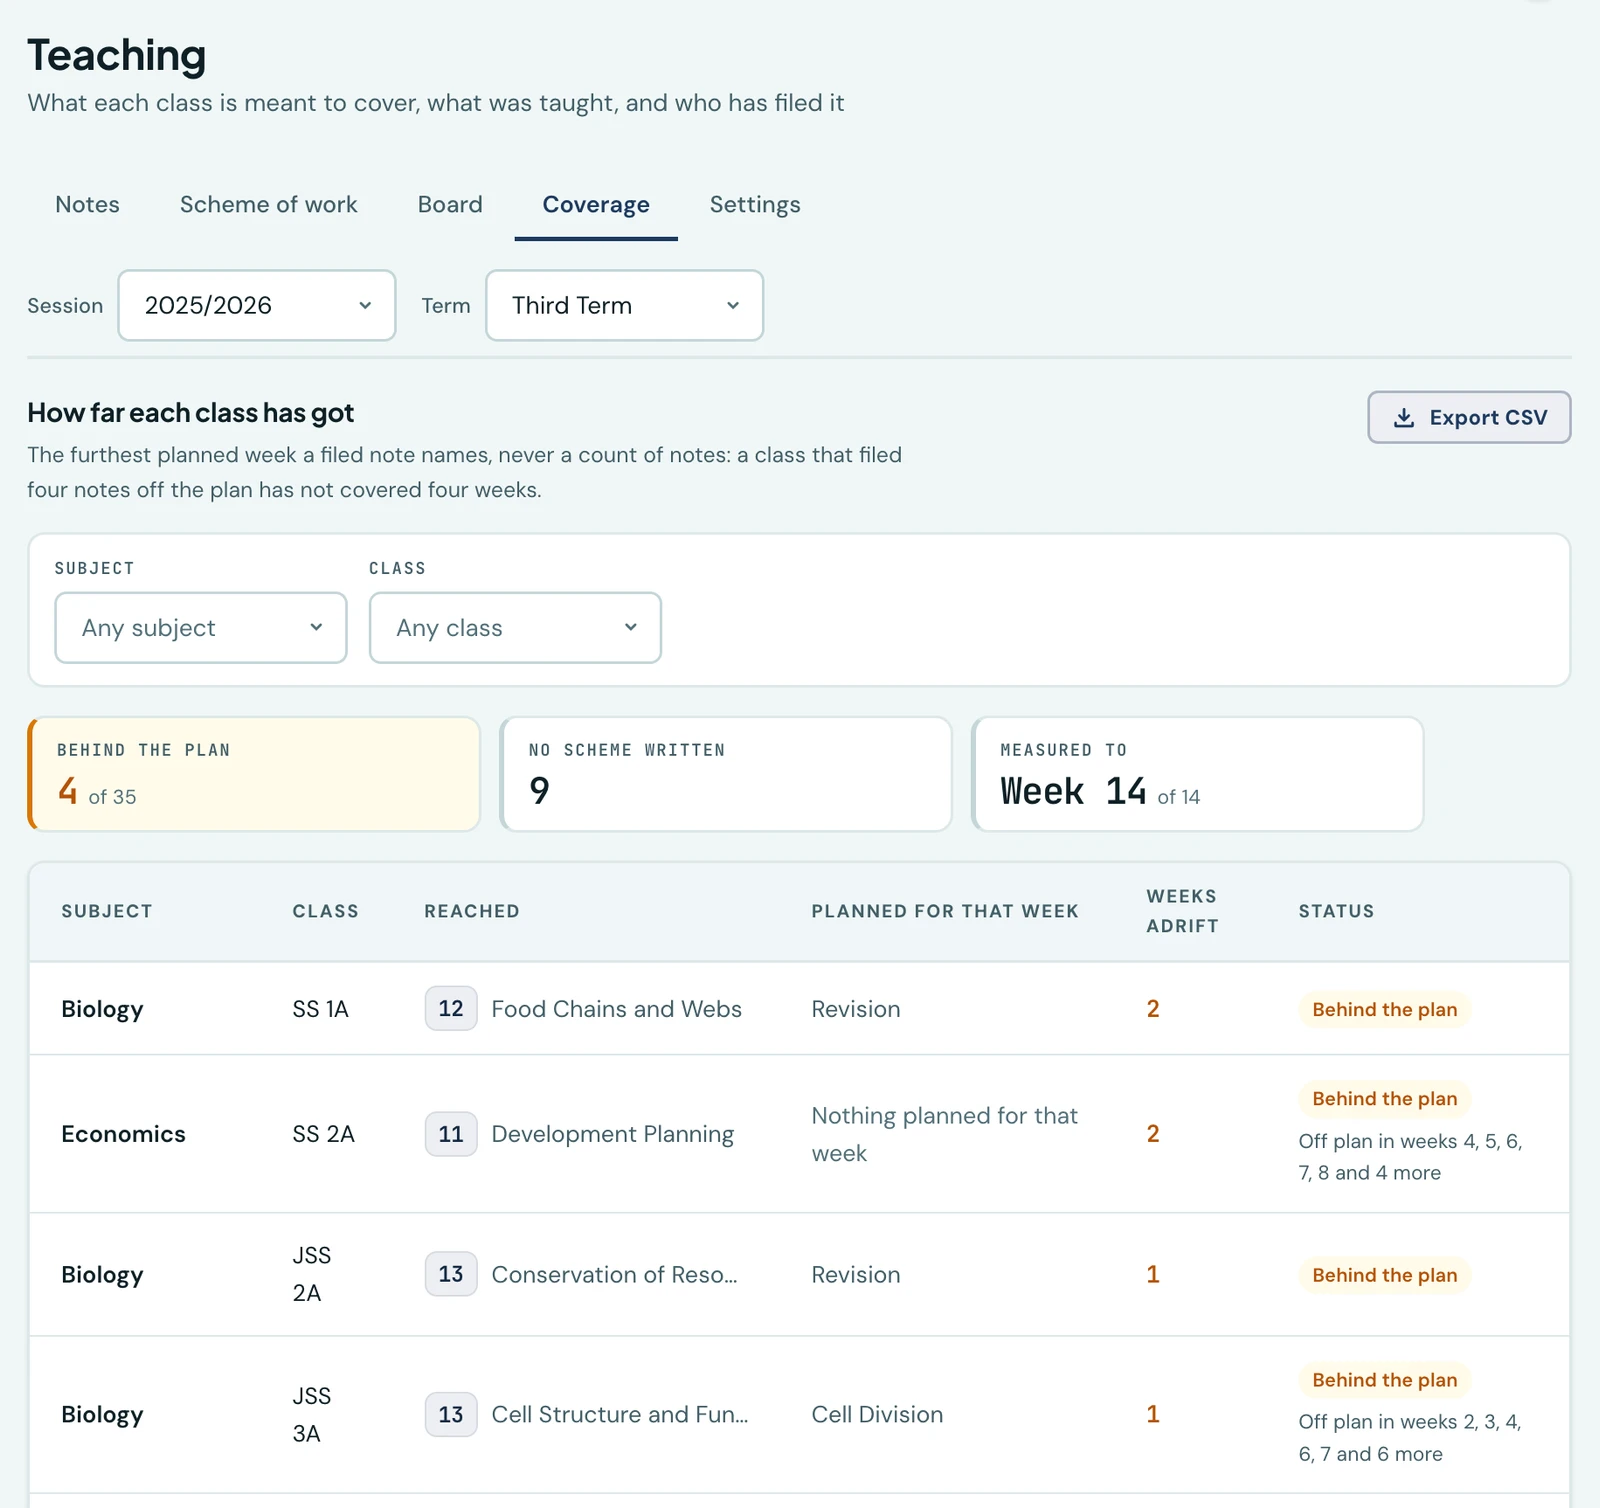Click the Economics subject cell
1600x1508 pixels.
tap(123, 1134)
